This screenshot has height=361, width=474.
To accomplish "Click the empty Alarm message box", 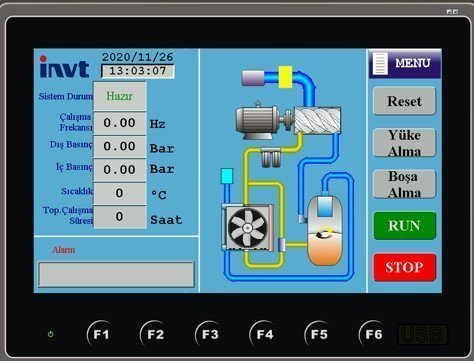I will click(x=116, y=274).
